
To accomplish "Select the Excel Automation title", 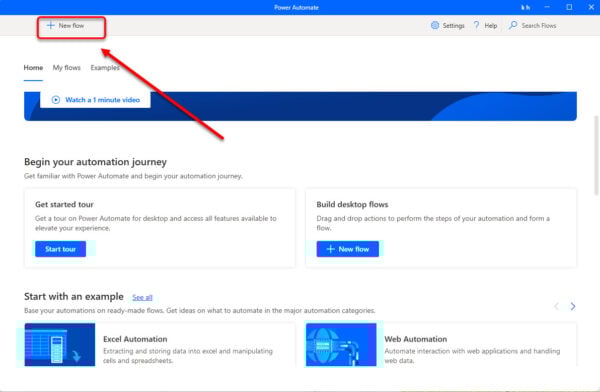I will click(x=135, y=339).
